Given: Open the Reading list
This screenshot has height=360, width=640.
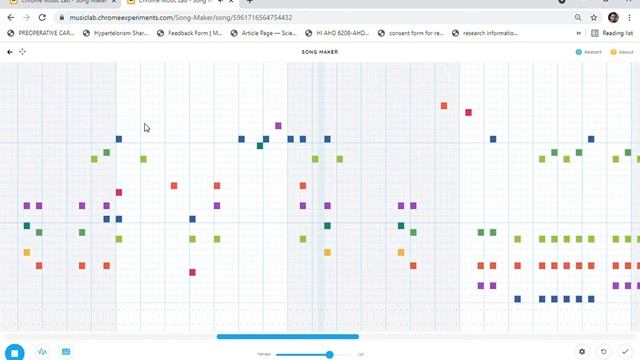Looking at the screenshot, I should pos(612,33).
